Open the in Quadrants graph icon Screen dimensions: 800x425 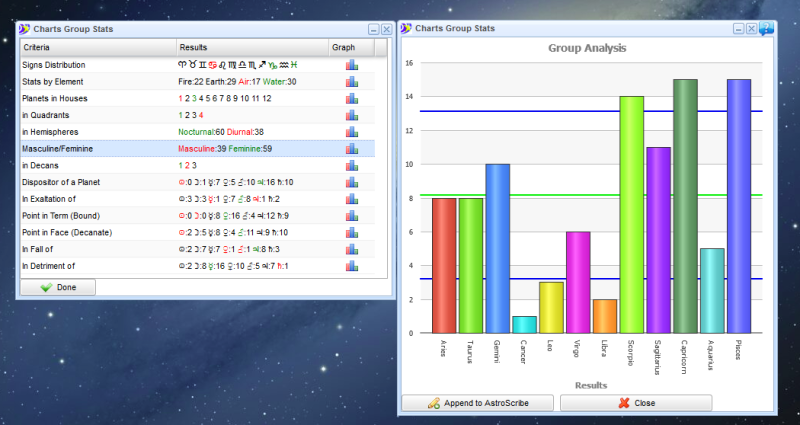(352, 115)
